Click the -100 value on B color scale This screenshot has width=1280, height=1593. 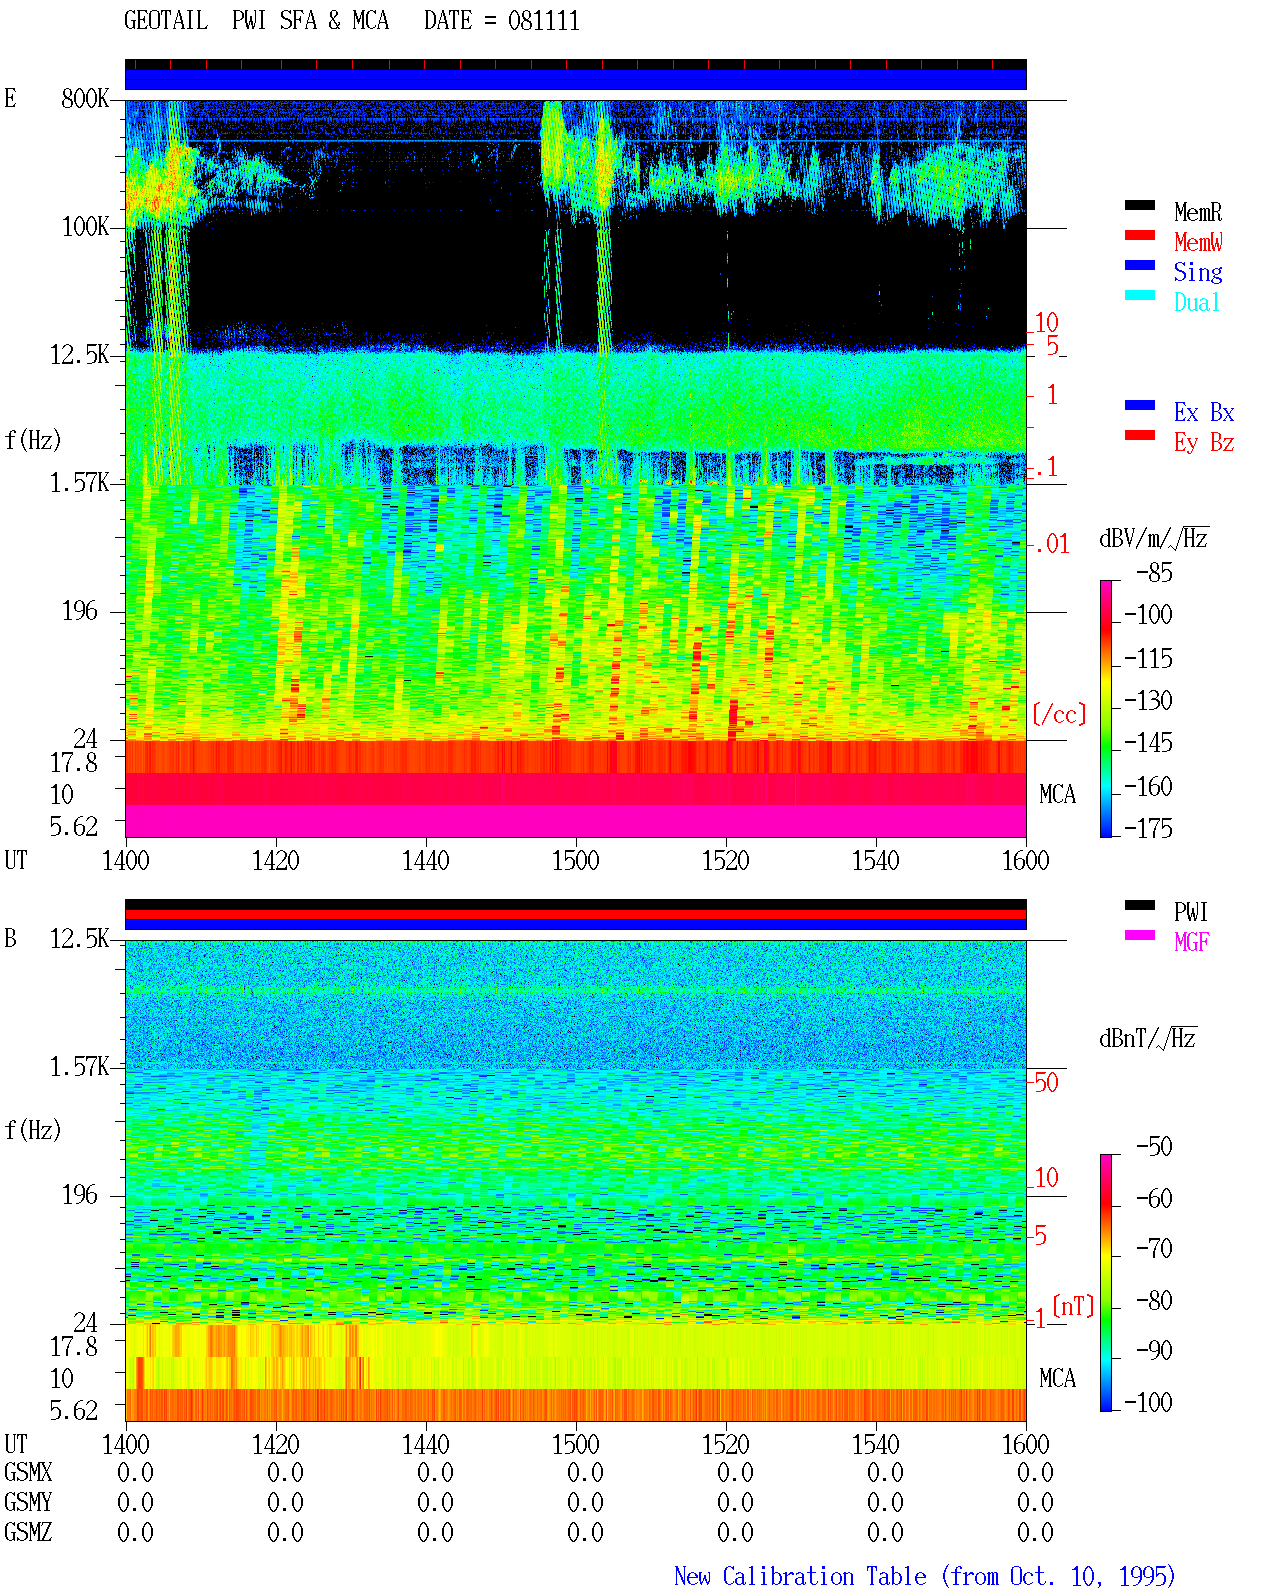[x=1148, y=1402]
